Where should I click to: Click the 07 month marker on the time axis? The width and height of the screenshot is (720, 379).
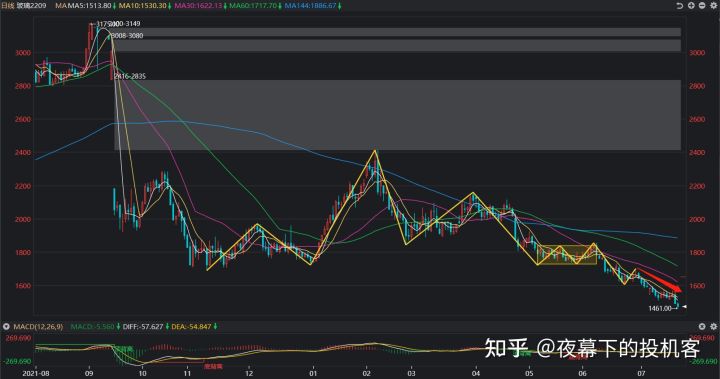click(641, 373)
